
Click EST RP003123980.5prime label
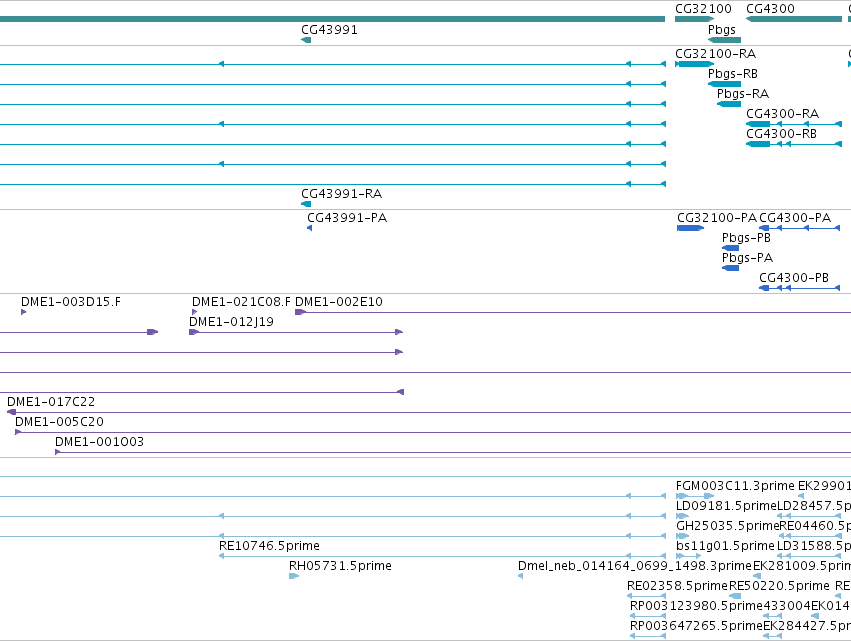point(696,606)
